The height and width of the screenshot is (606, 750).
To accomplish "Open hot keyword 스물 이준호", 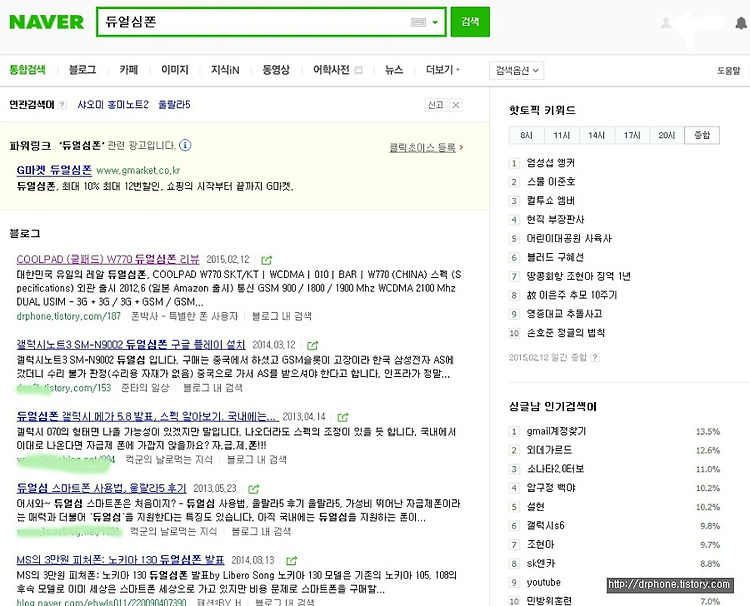I will coord(551,182).
